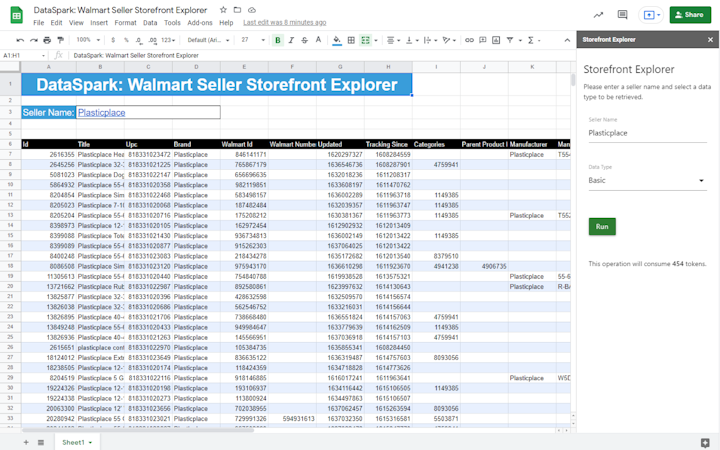
Task: Format cells as currency
Action: 113,40
